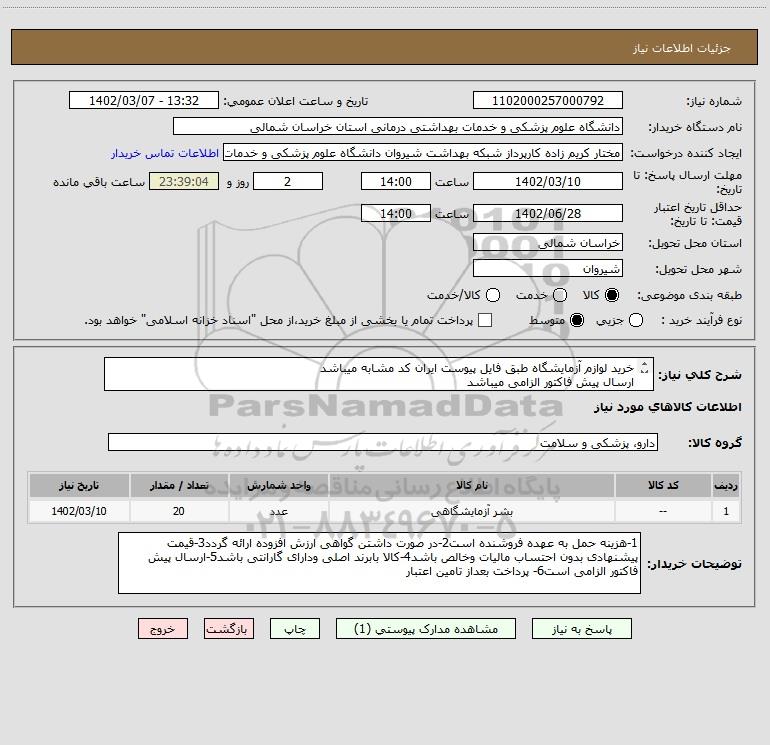The height and width of the screenshot is (745, 770).
Task: Click the quantity cell 20
Action: coord(179,511)
